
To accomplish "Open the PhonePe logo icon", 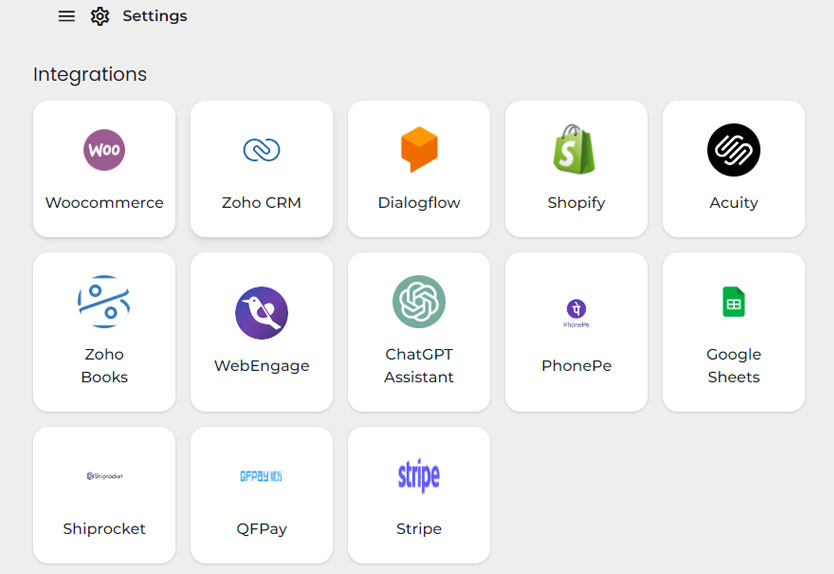I will 577,313.
